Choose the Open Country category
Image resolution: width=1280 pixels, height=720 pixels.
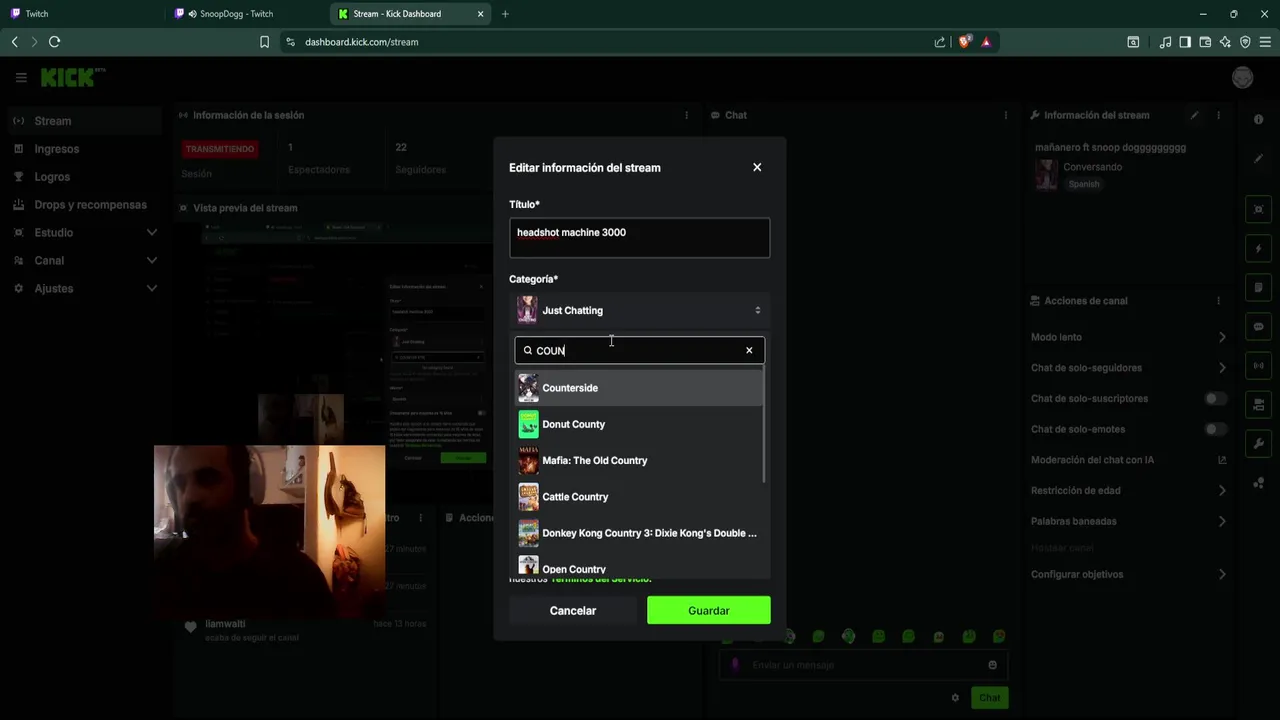639,567
